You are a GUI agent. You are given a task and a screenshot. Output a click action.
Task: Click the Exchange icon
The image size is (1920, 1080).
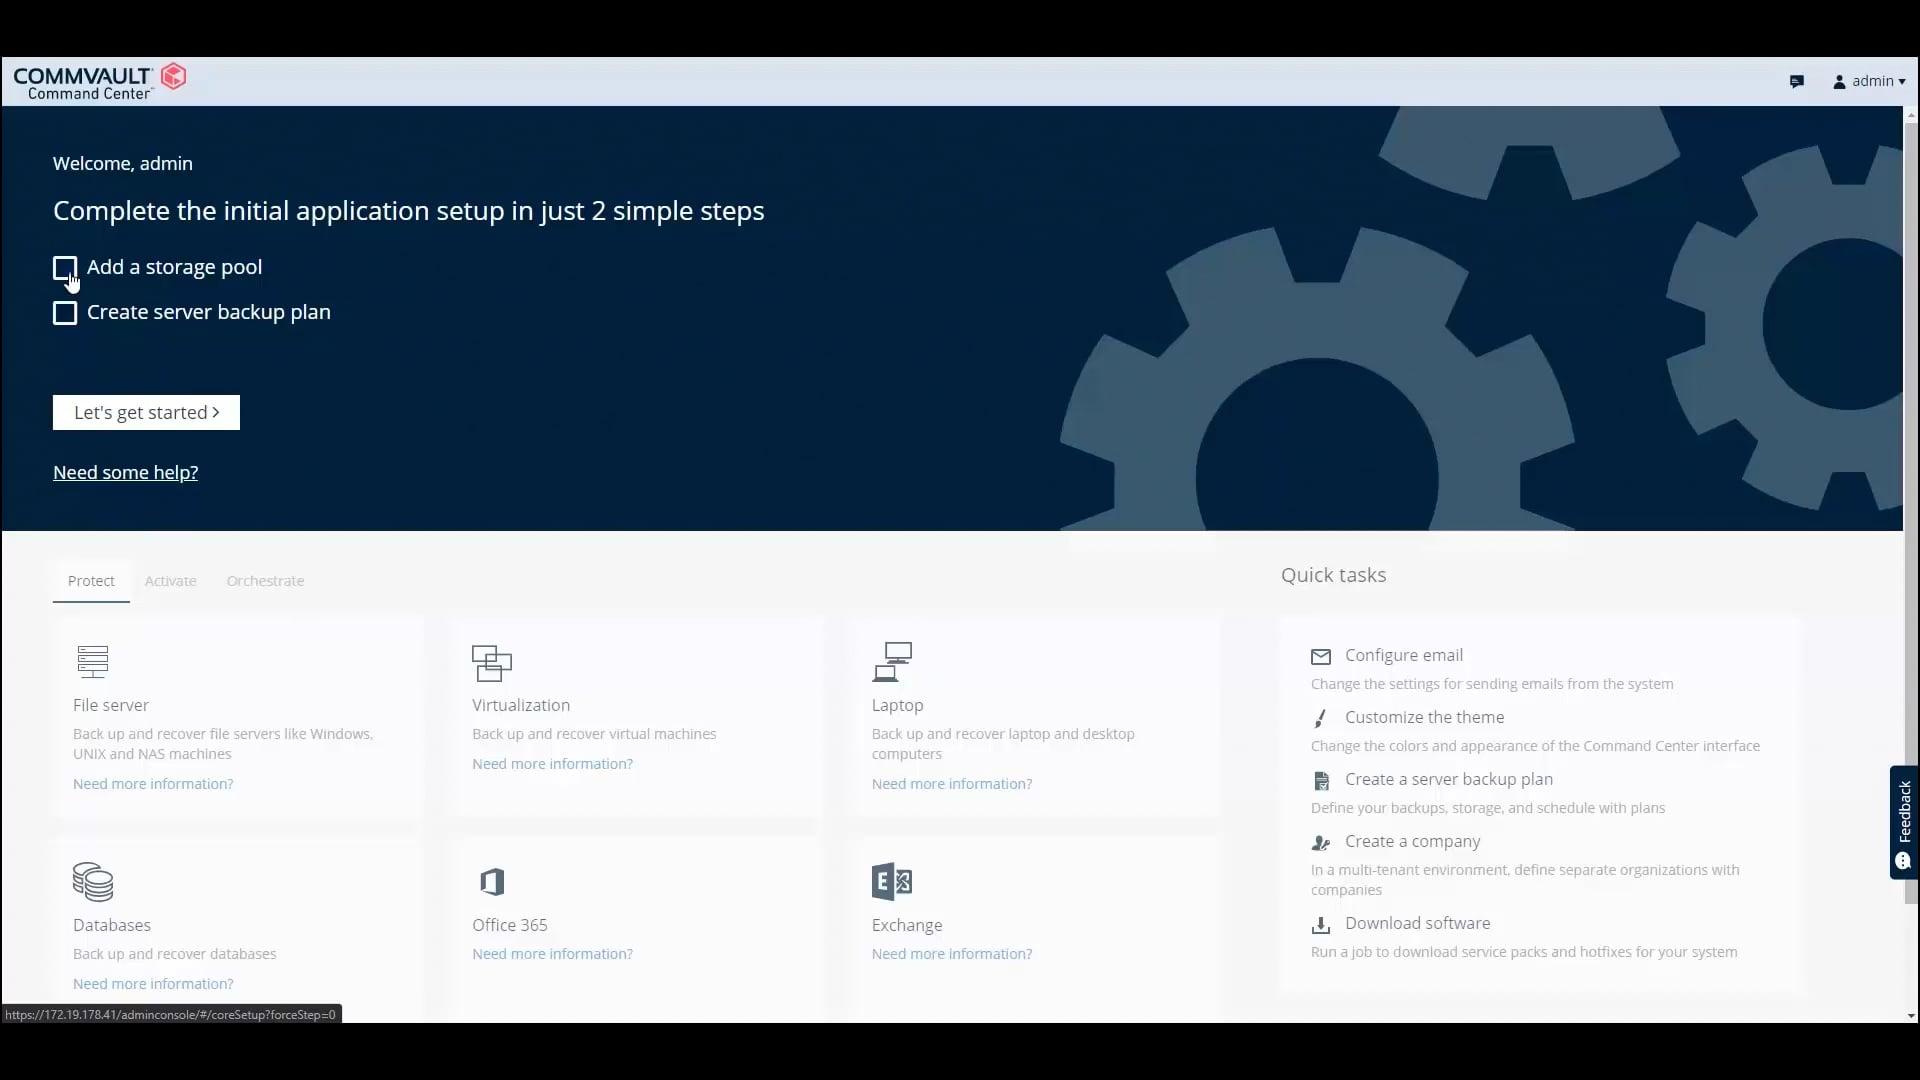[893, 881]
